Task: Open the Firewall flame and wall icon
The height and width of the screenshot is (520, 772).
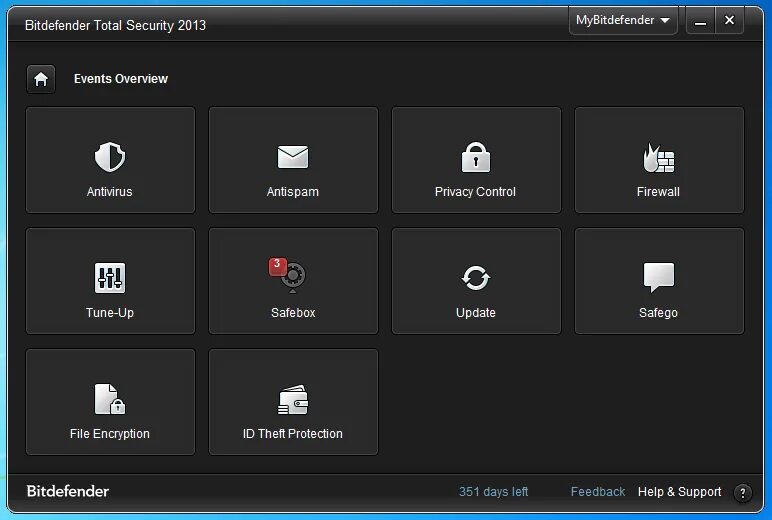Action: [x=659, y=158]
